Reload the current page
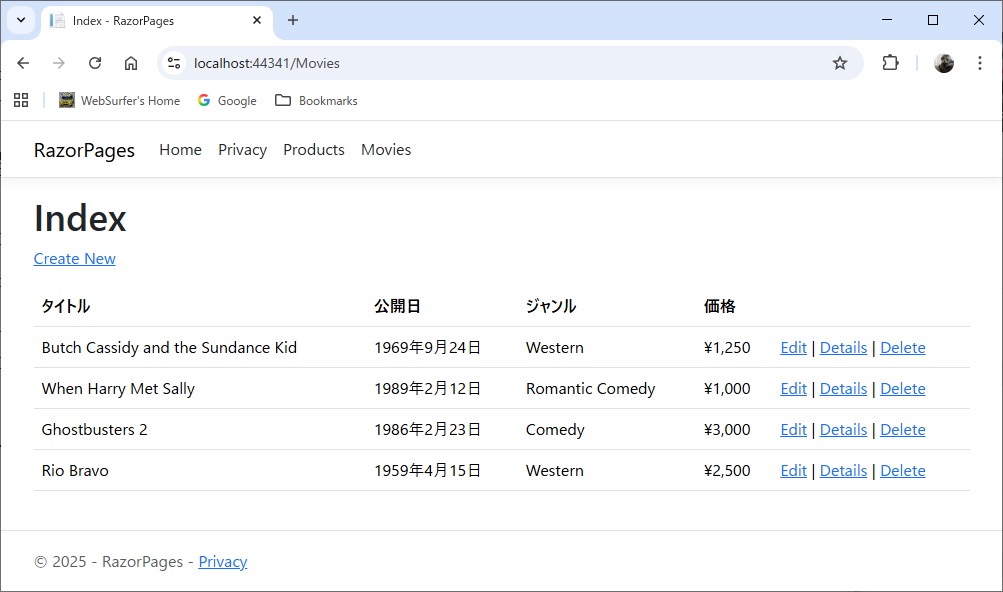Screen dimensions: 1003x592 pos(95,62)
